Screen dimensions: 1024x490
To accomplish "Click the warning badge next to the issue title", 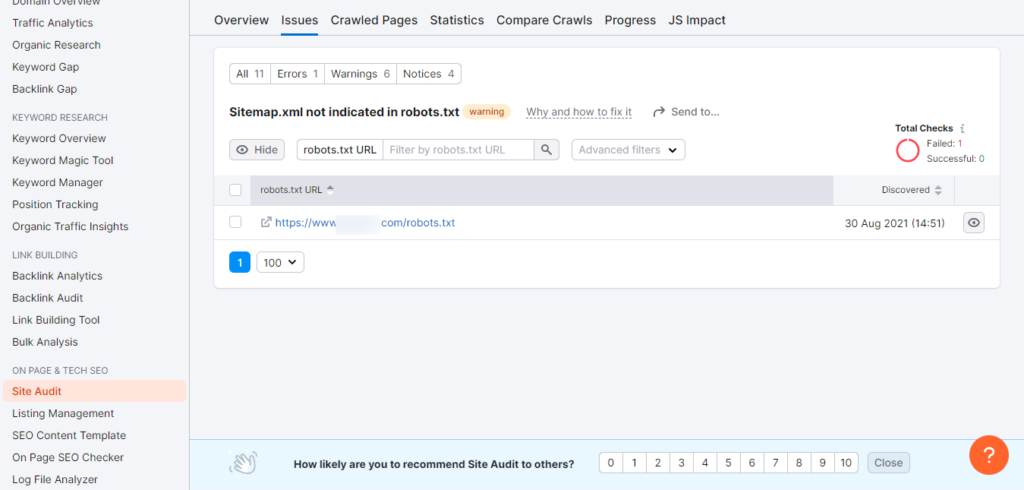I will pyautogui.click(x=487, y=112).
